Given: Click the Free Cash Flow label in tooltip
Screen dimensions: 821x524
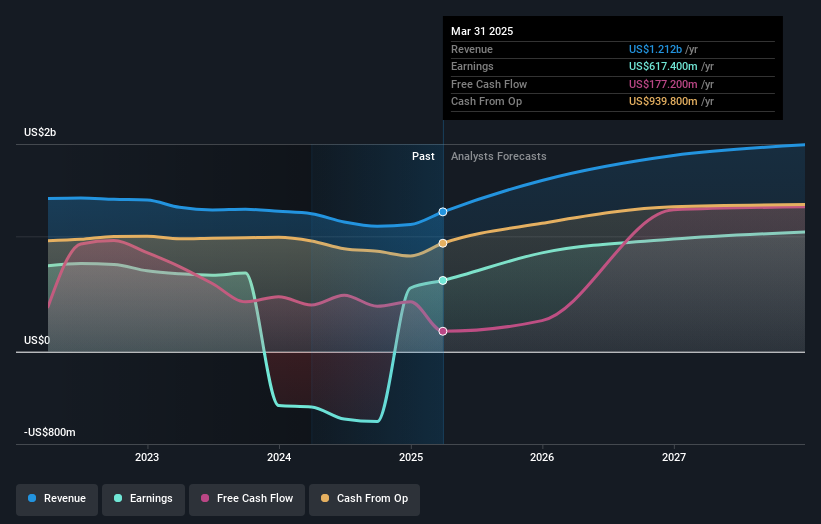Looking at the screenshot, I should point(489,84).
